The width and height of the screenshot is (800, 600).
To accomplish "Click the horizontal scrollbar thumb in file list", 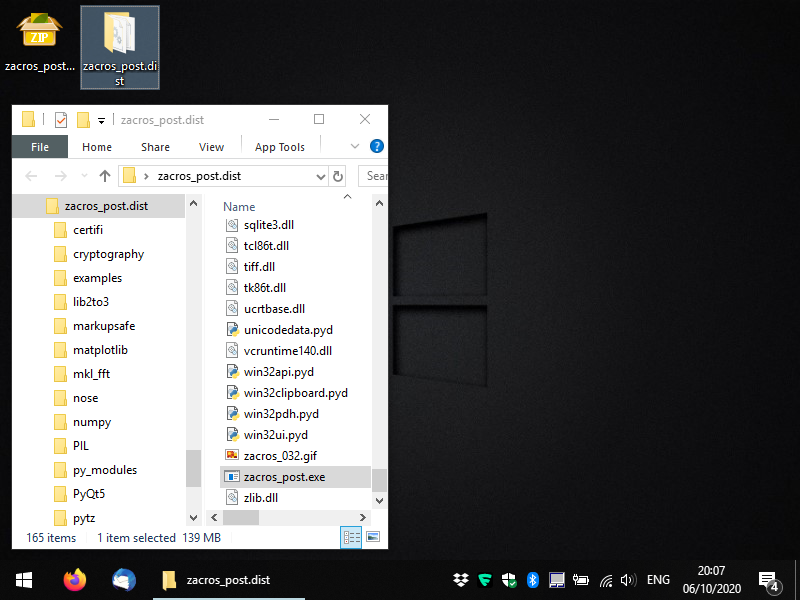I will pos(240,518).
